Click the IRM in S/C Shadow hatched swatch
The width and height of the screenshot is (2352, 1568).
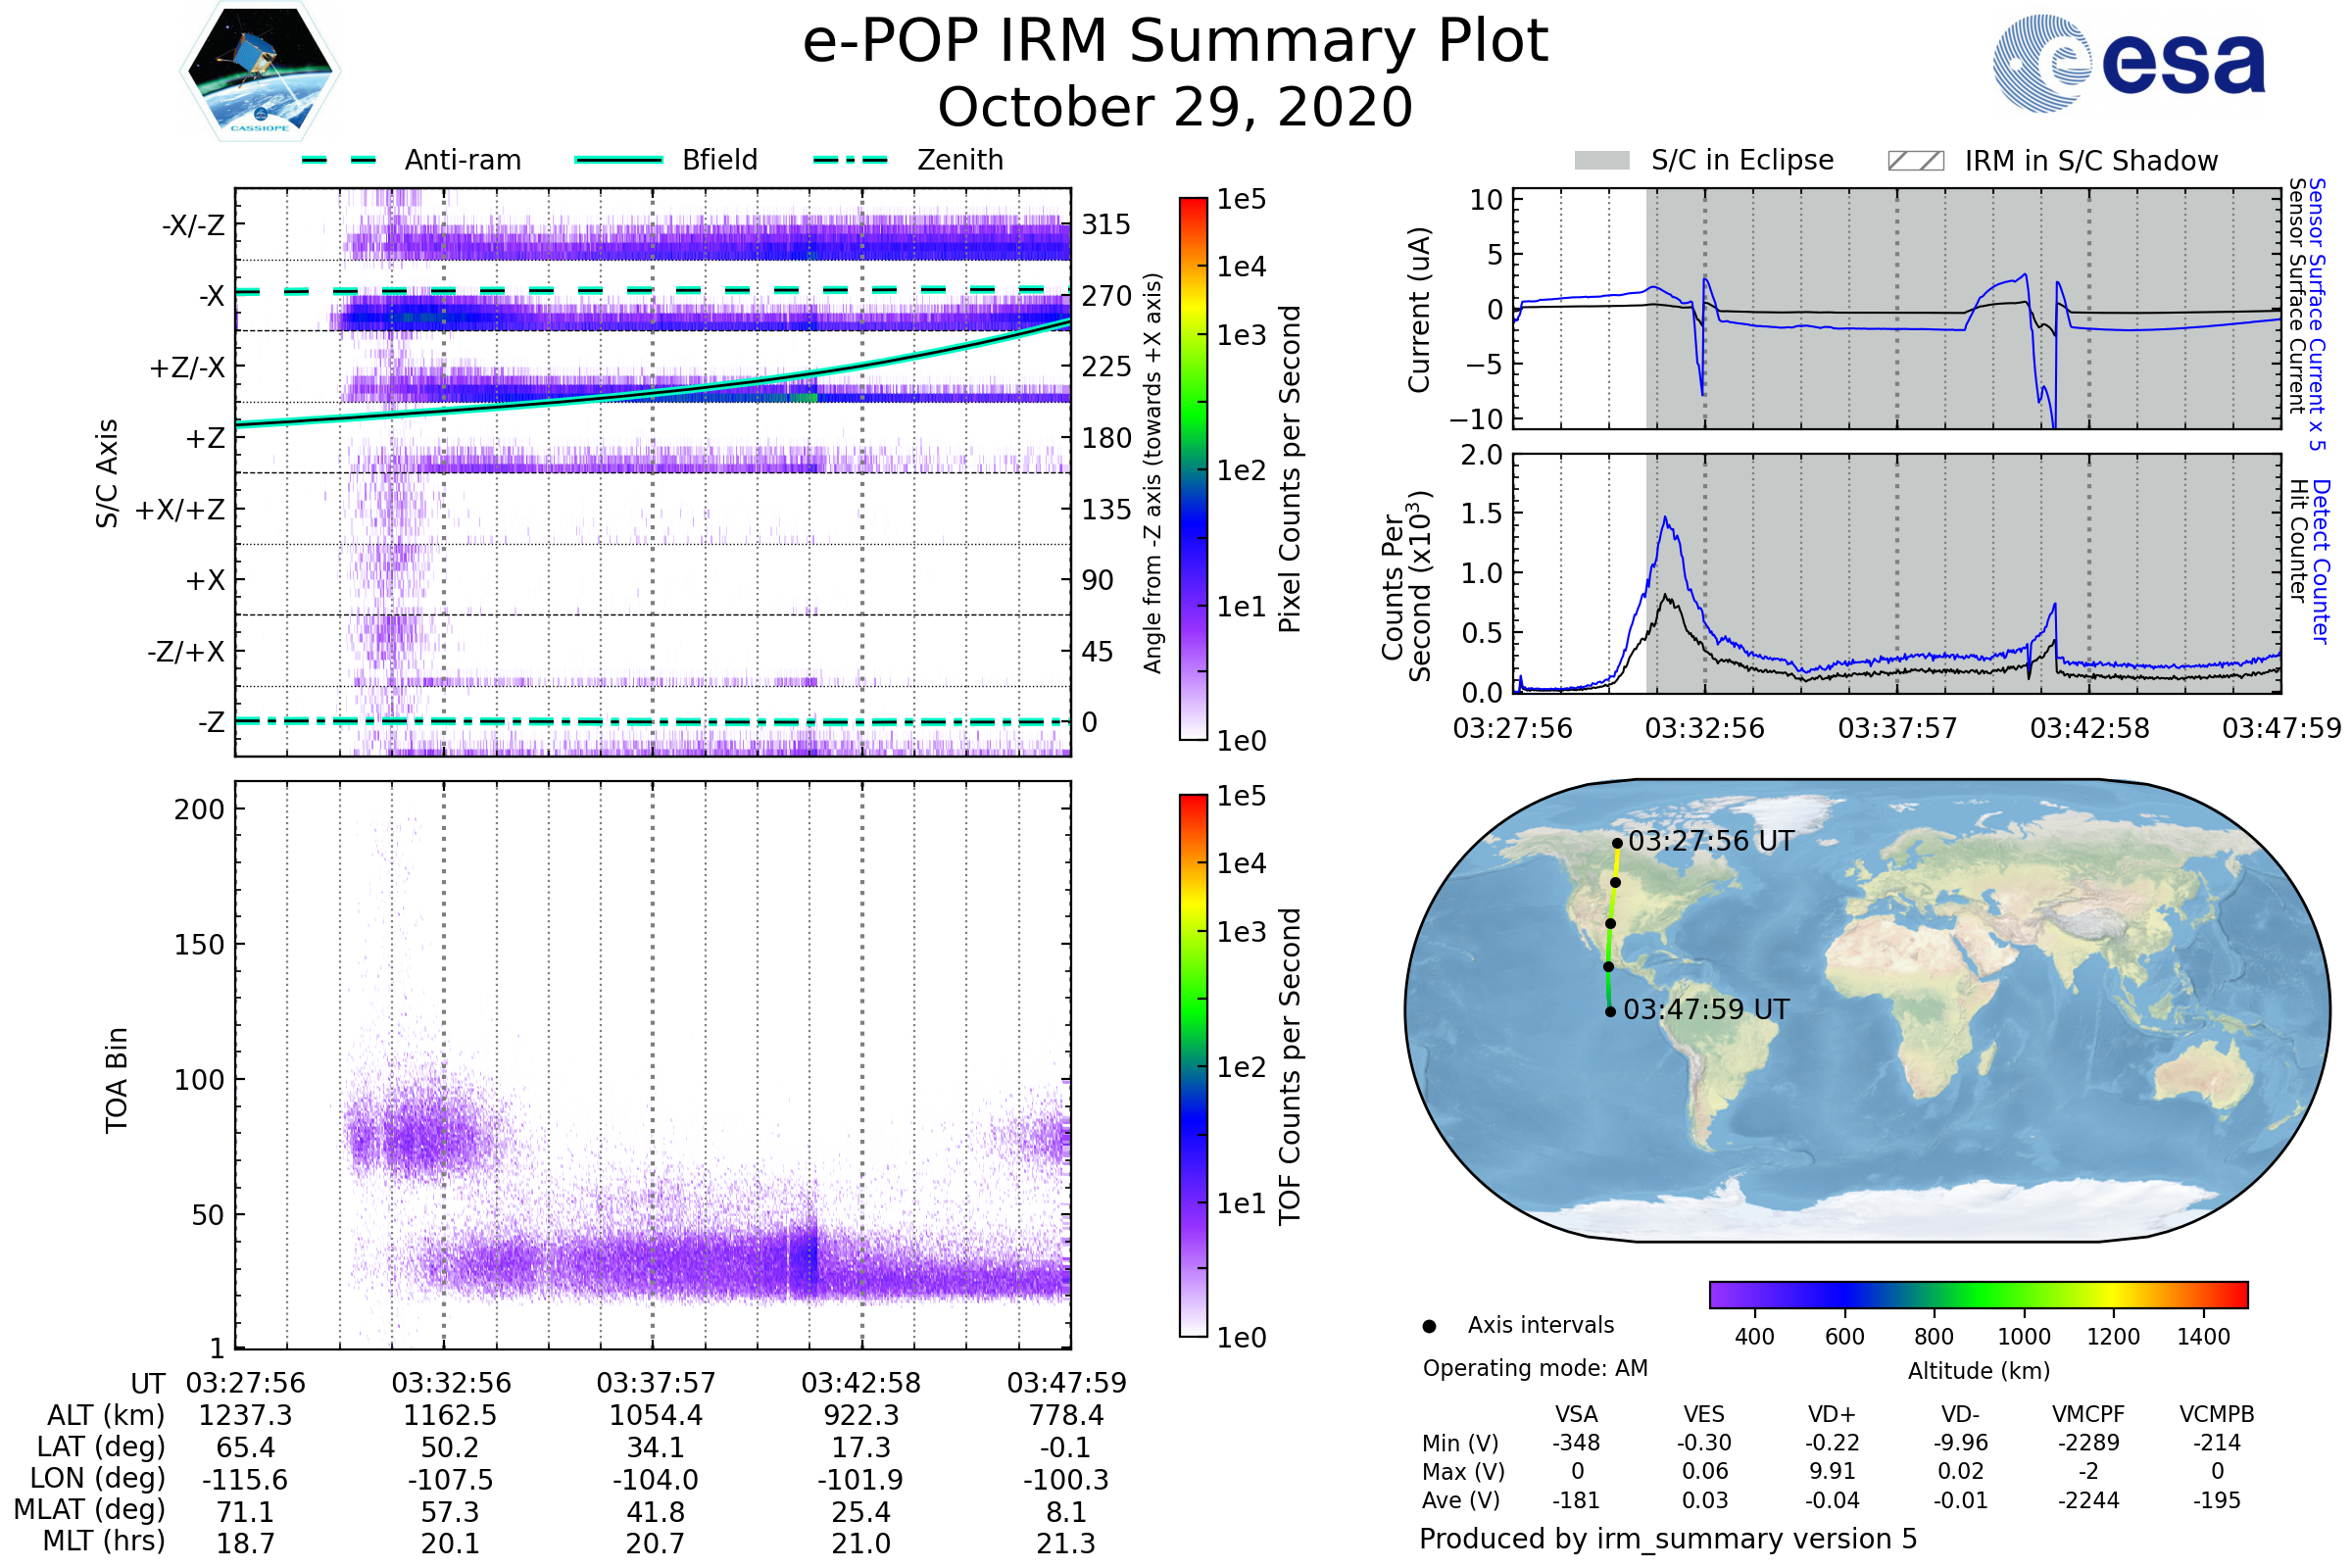[1915, 161]
